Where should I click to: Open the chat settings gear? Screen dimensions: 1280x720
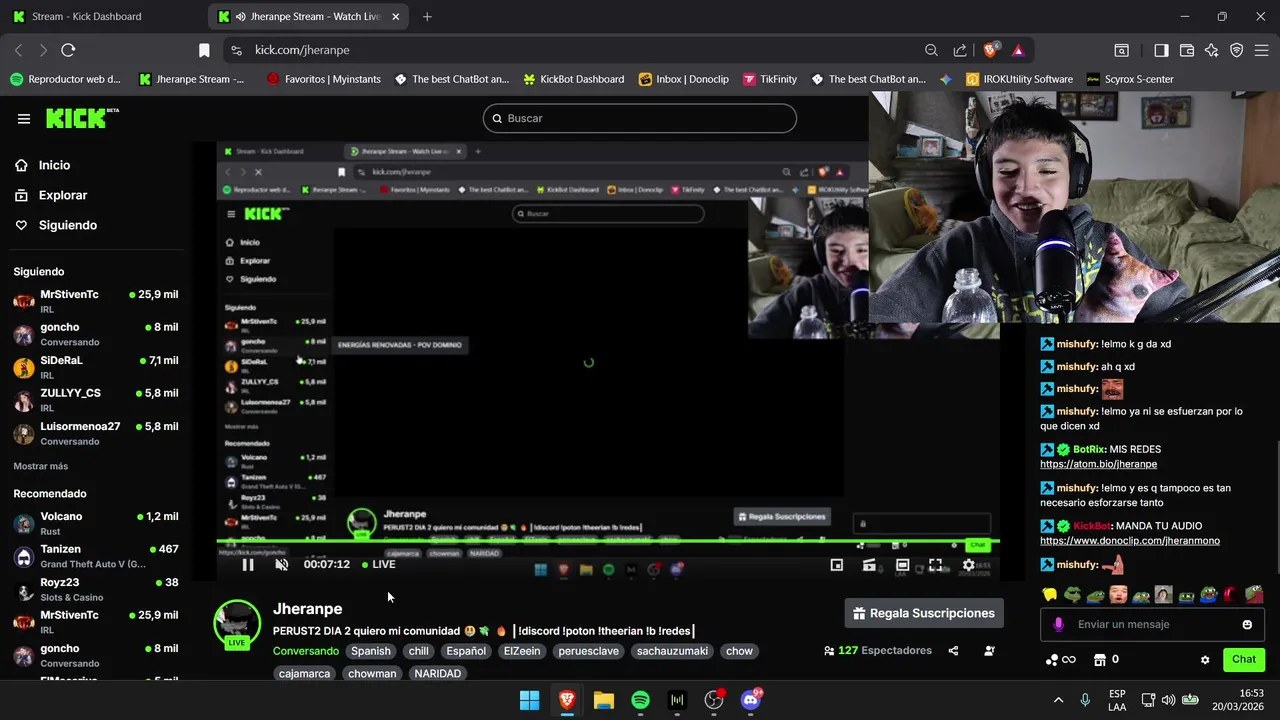1205,660
